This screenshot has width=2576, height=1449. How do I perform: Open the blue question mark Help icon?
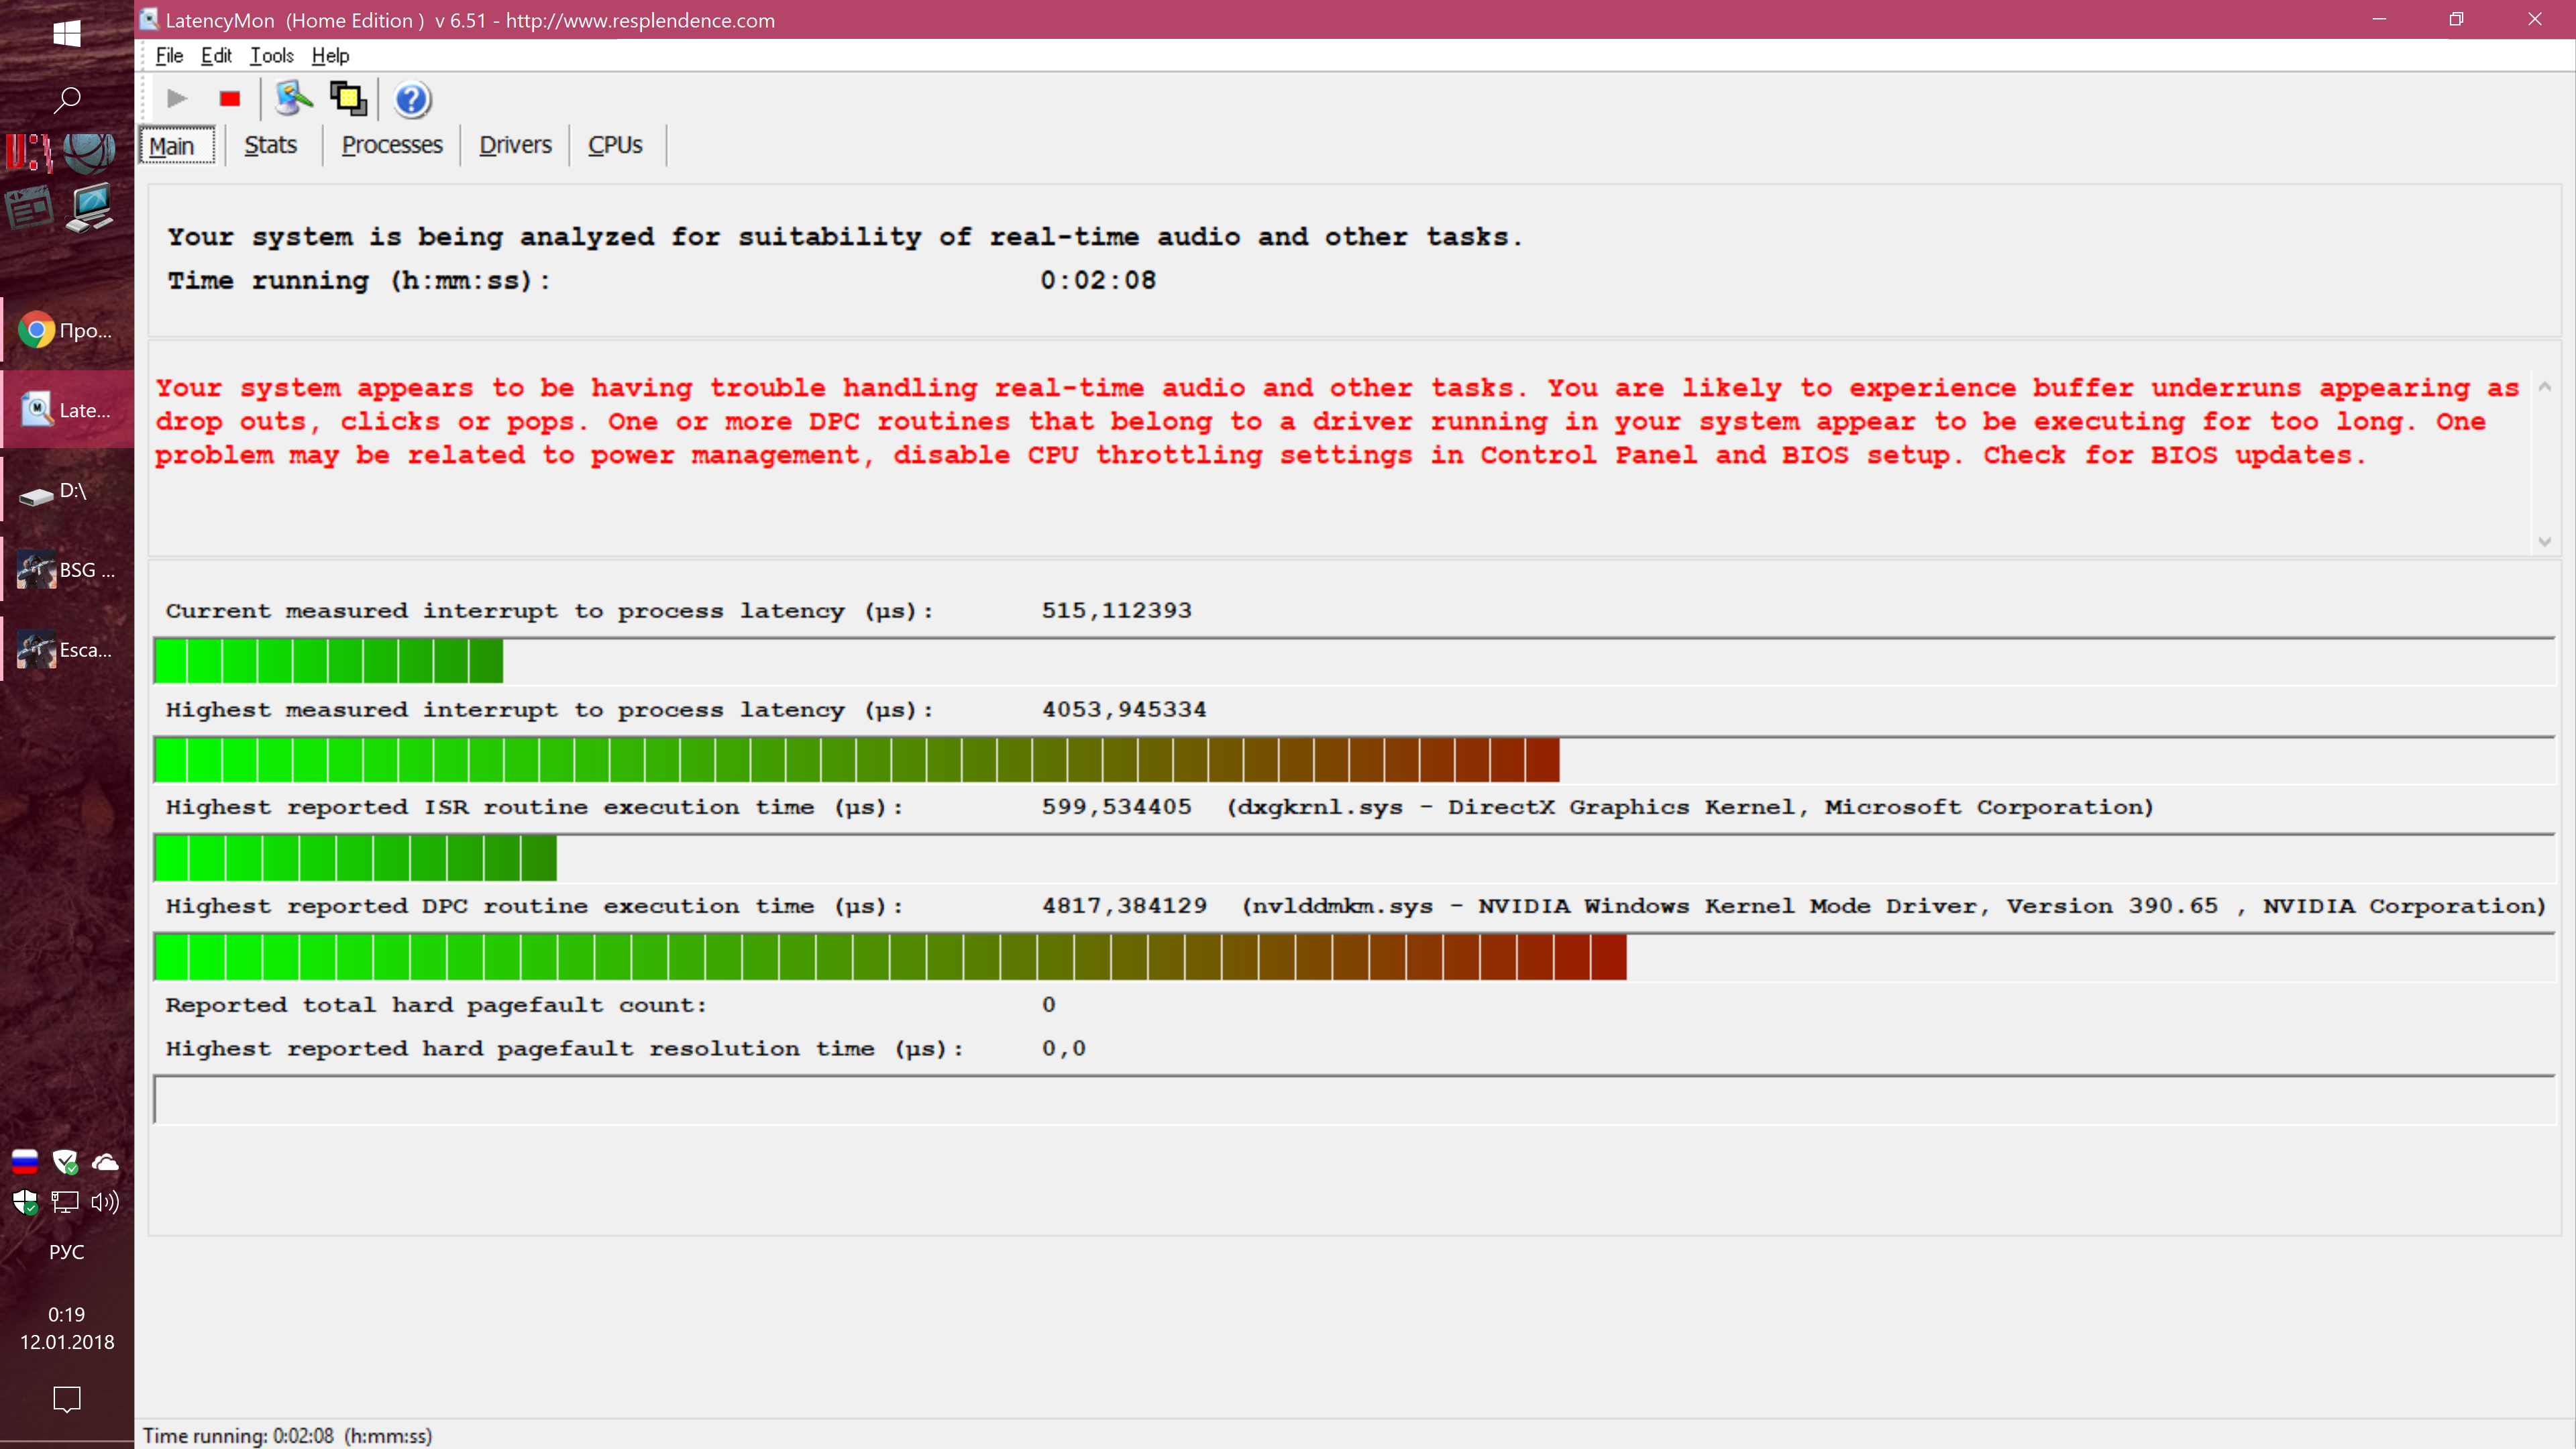coord(411,99)
